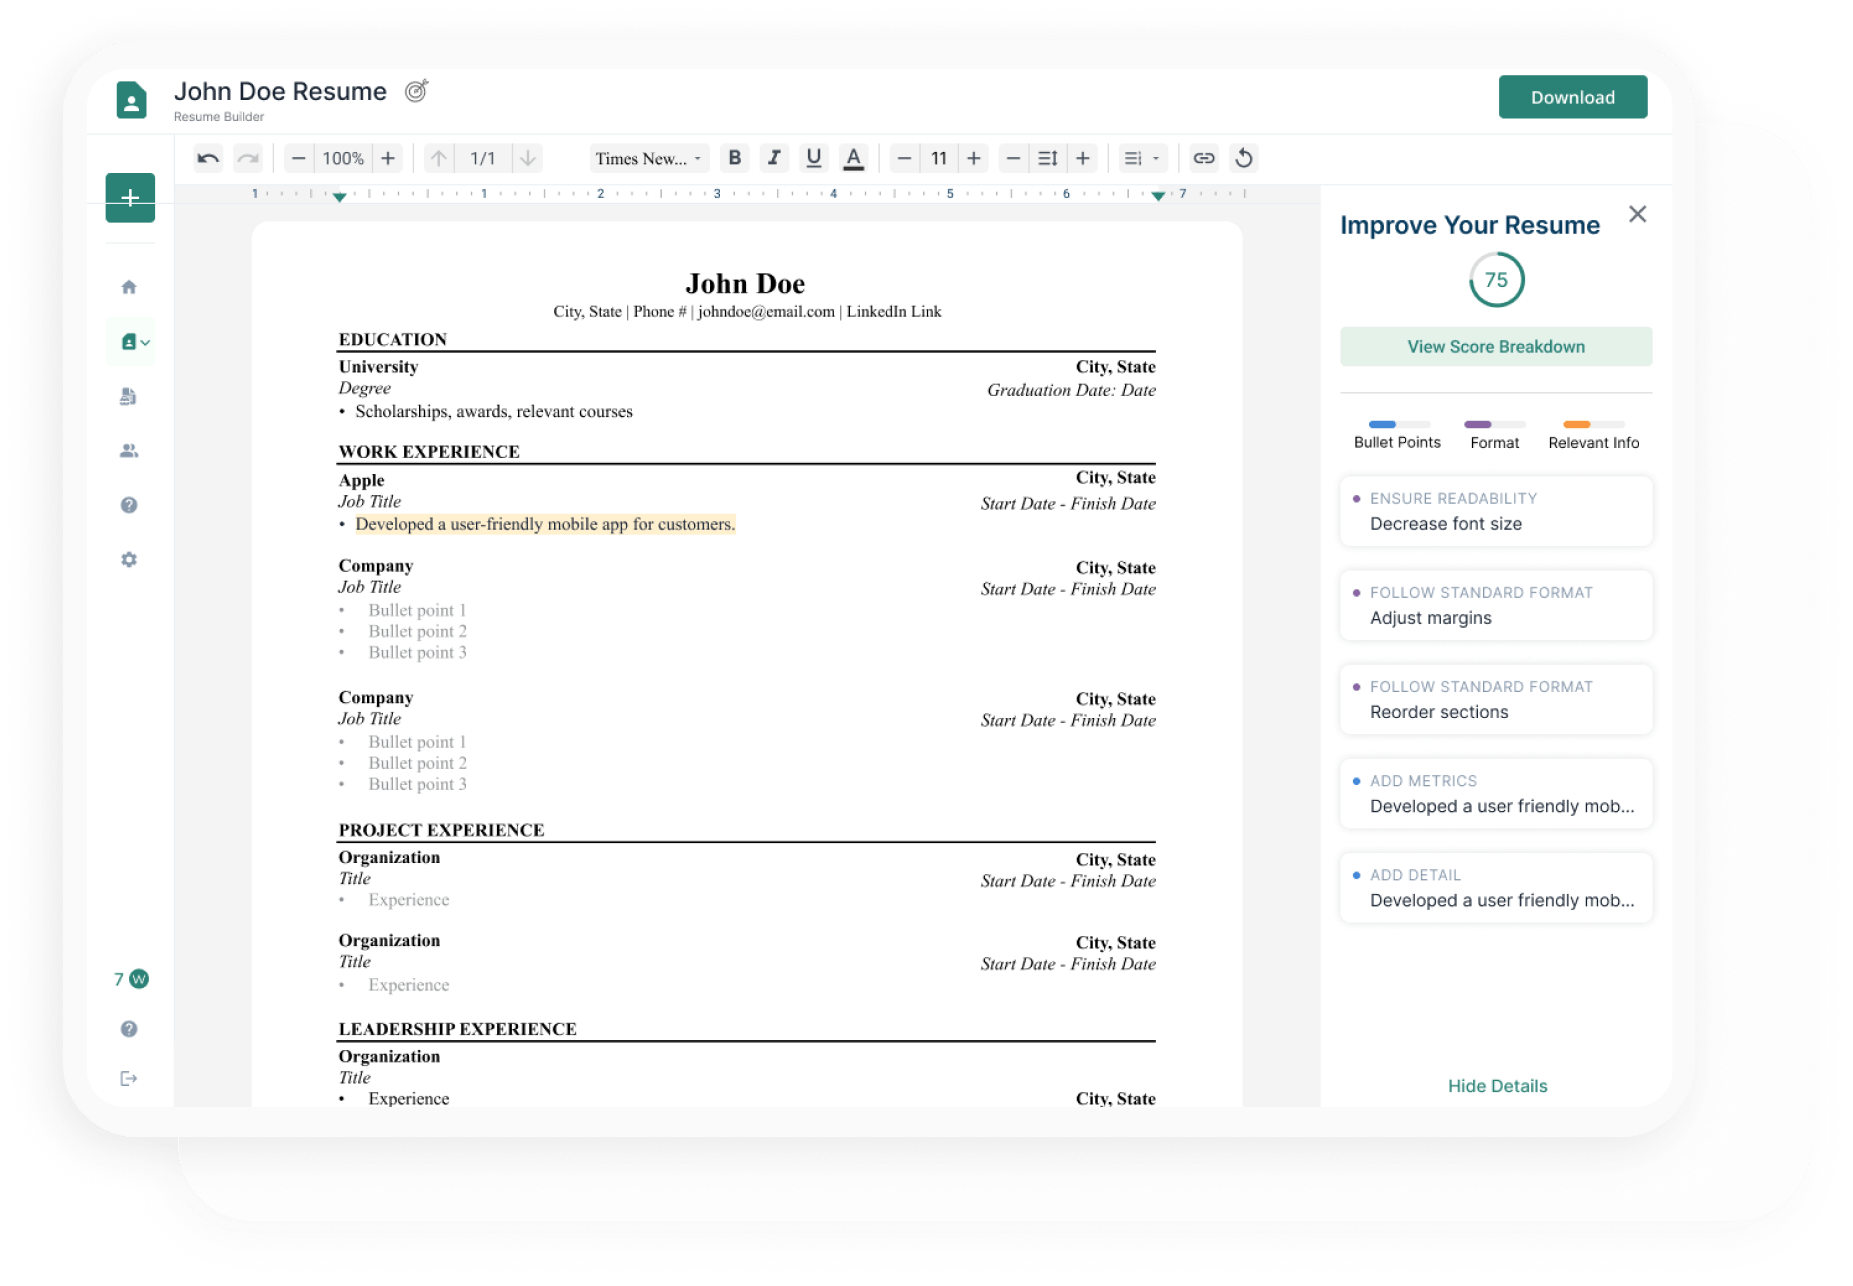This screenshot has height=1286, width=1853.
Task: Go home using the sidebar house icon
Action: 129,286
